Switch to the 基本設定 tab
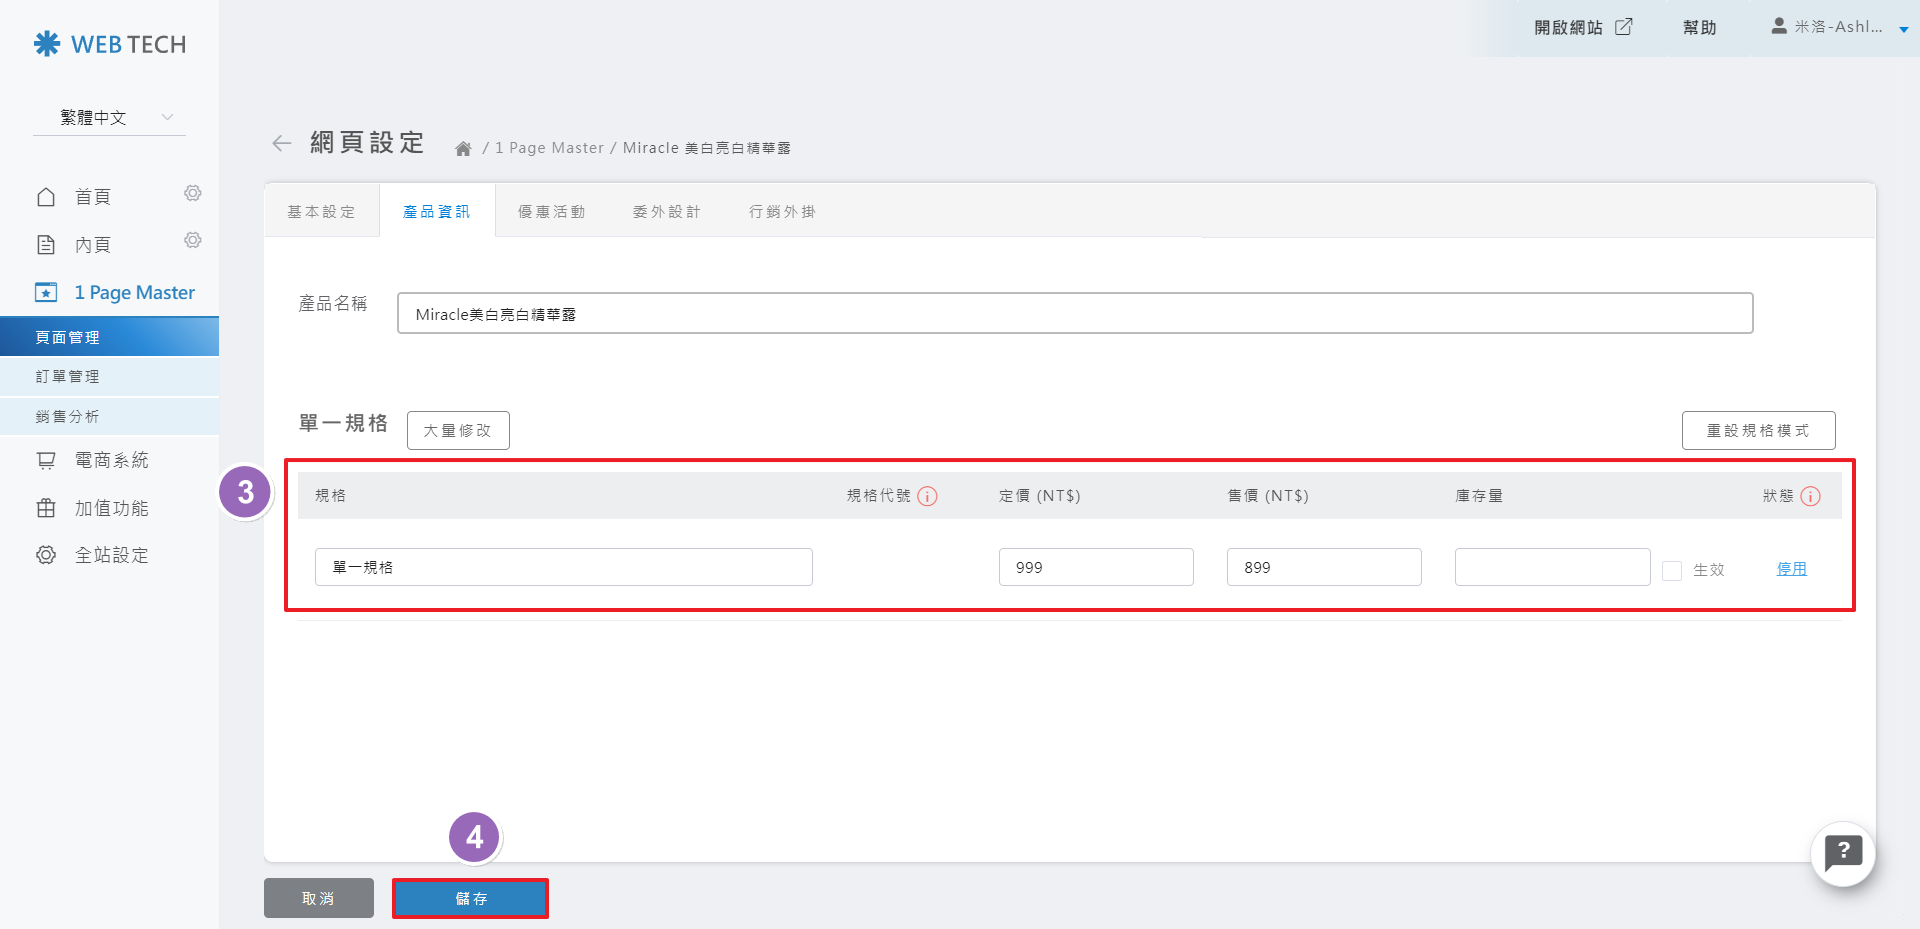This screenshot has width=1920, height=929. (x=321, y=212)
